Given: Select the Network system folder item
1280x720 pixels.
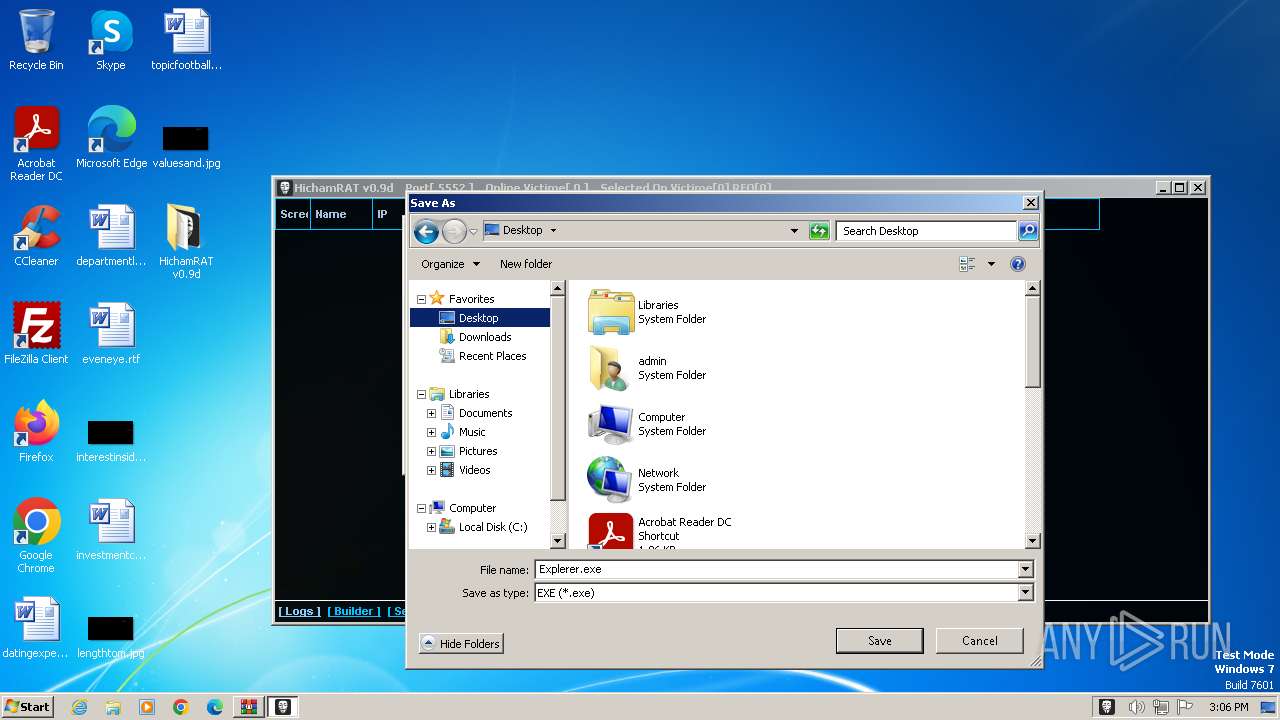Looking at the screenshot, I should 647,480.
